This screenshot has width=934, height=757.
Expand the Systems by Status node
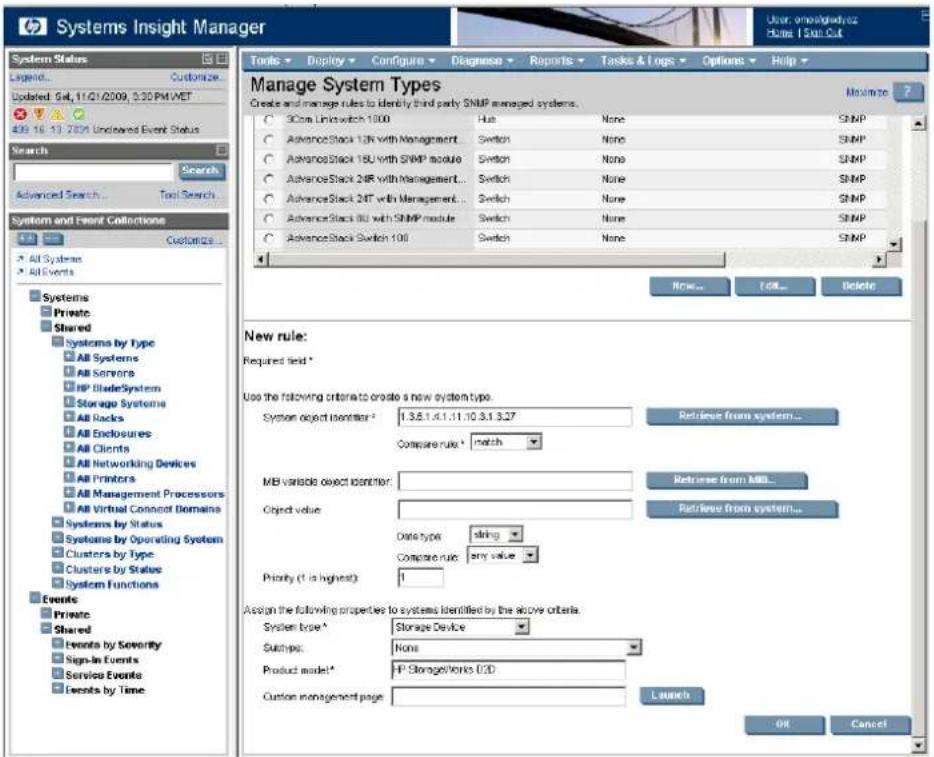click(57, 523)
